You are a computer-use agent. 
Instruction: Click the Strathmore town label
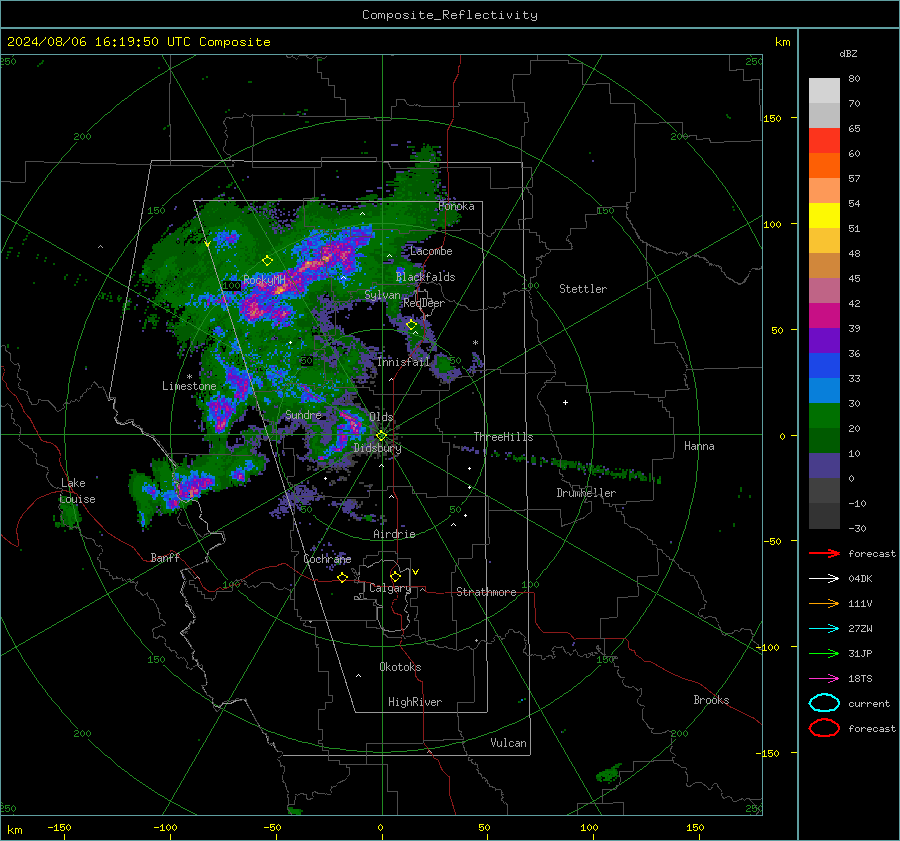[x=486, y=592]
